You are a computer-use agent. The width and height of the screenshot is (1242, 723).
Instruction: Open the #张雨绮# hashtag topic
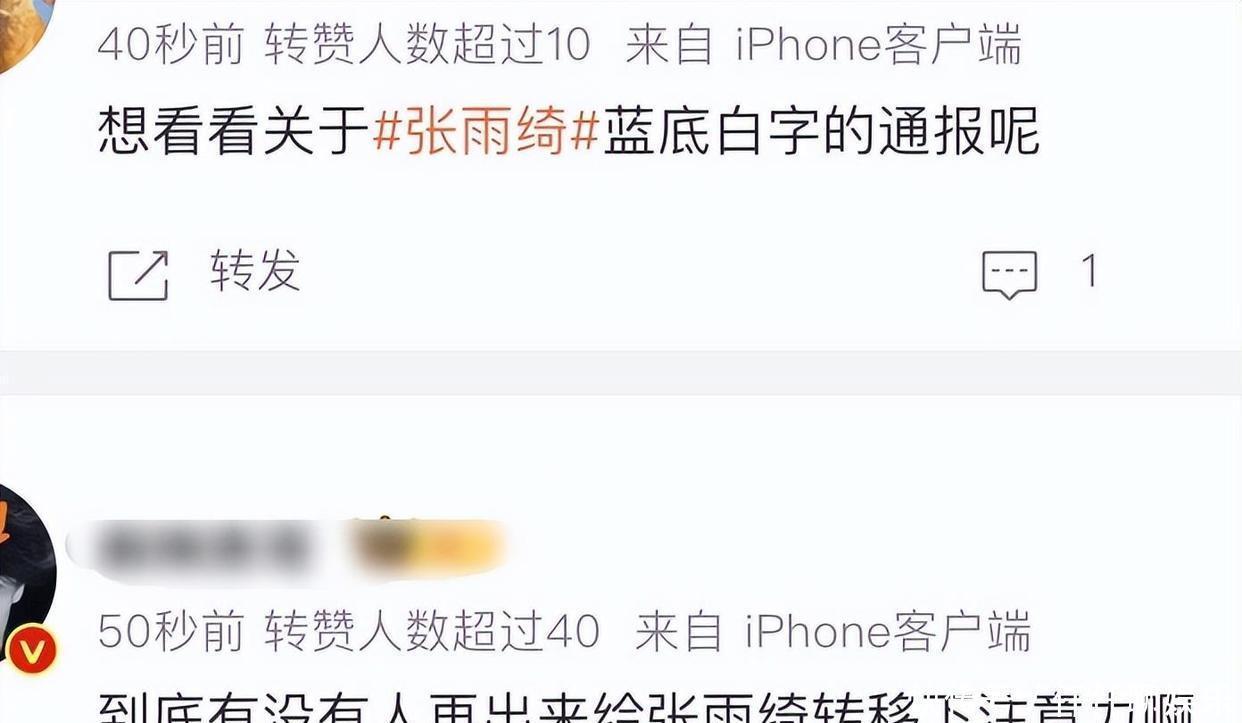486,133
